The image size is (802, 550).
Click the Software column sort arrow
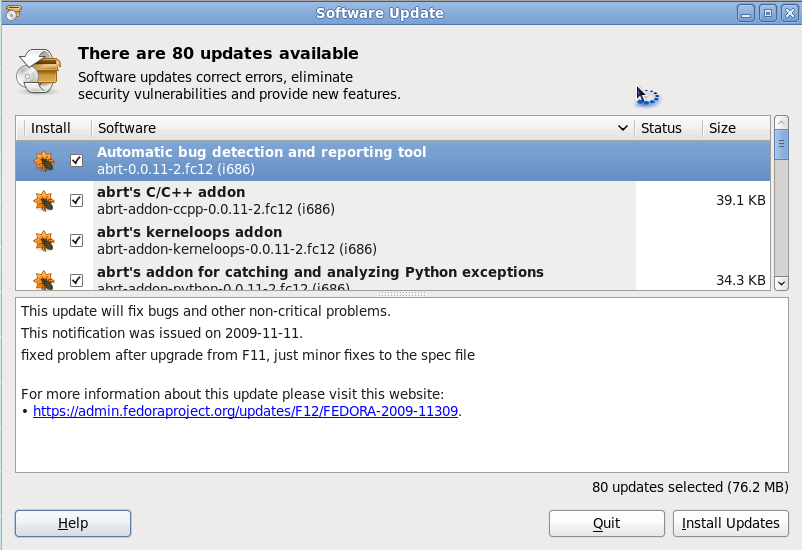[622, 128]
